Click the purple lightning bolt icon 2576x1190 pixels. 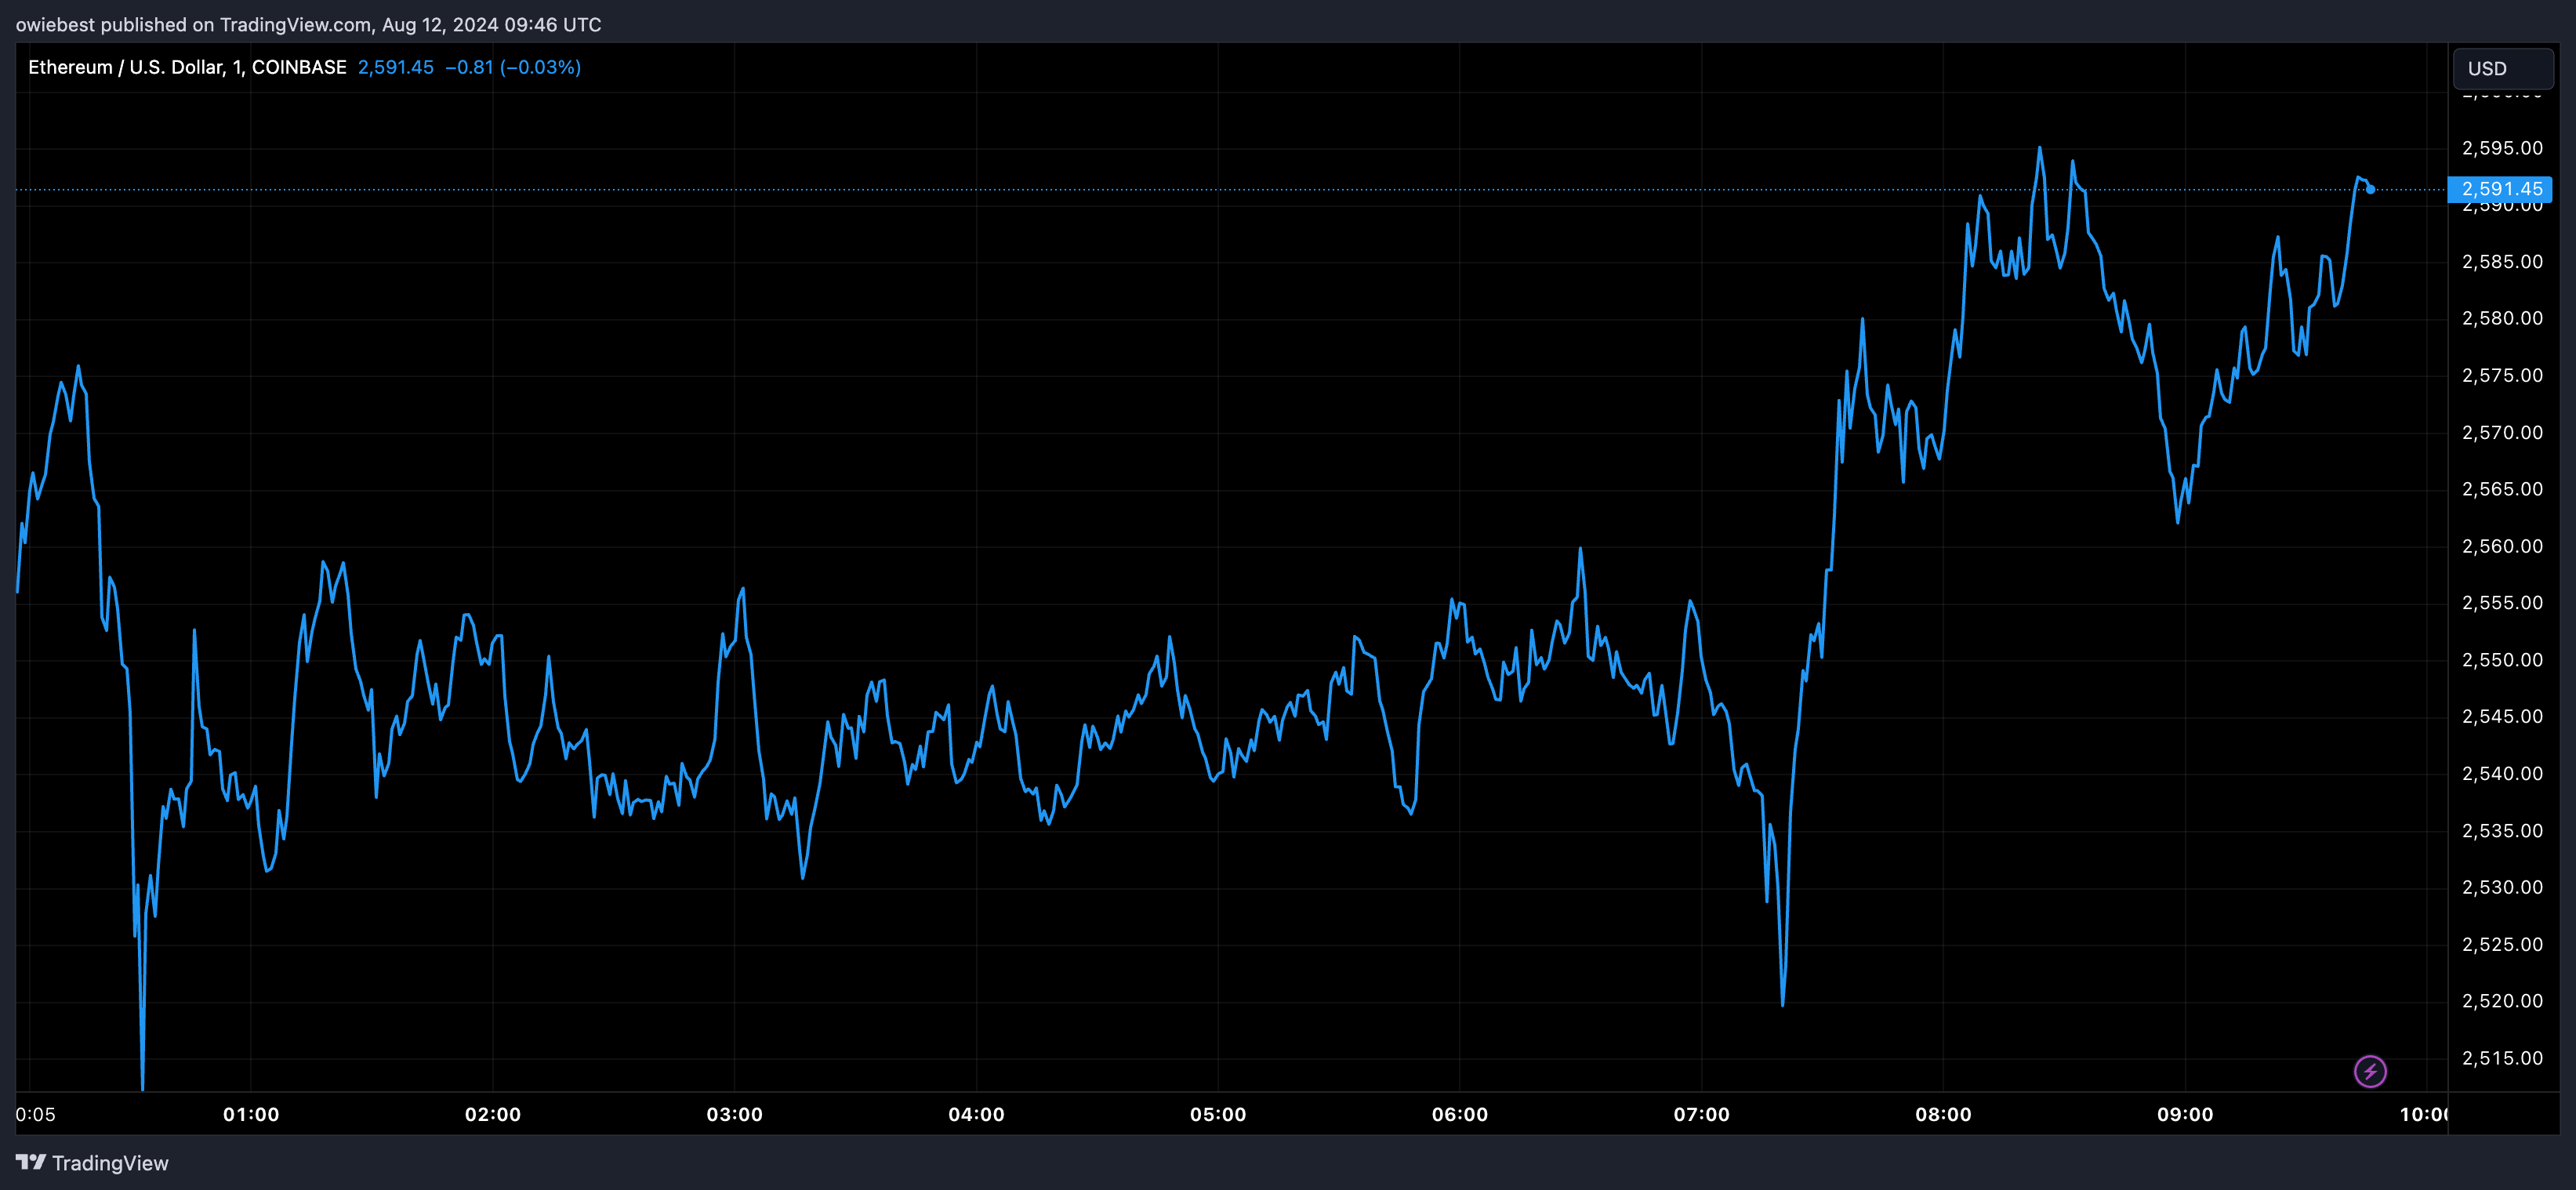point(2370,1071)
